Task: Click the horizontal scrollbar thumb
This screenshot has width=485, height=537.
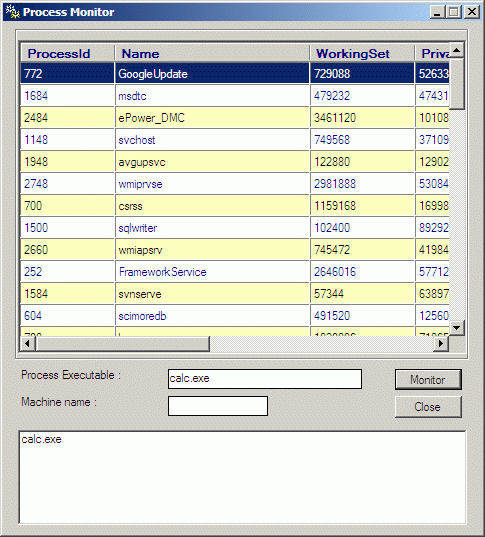Action: coord(122,344)
